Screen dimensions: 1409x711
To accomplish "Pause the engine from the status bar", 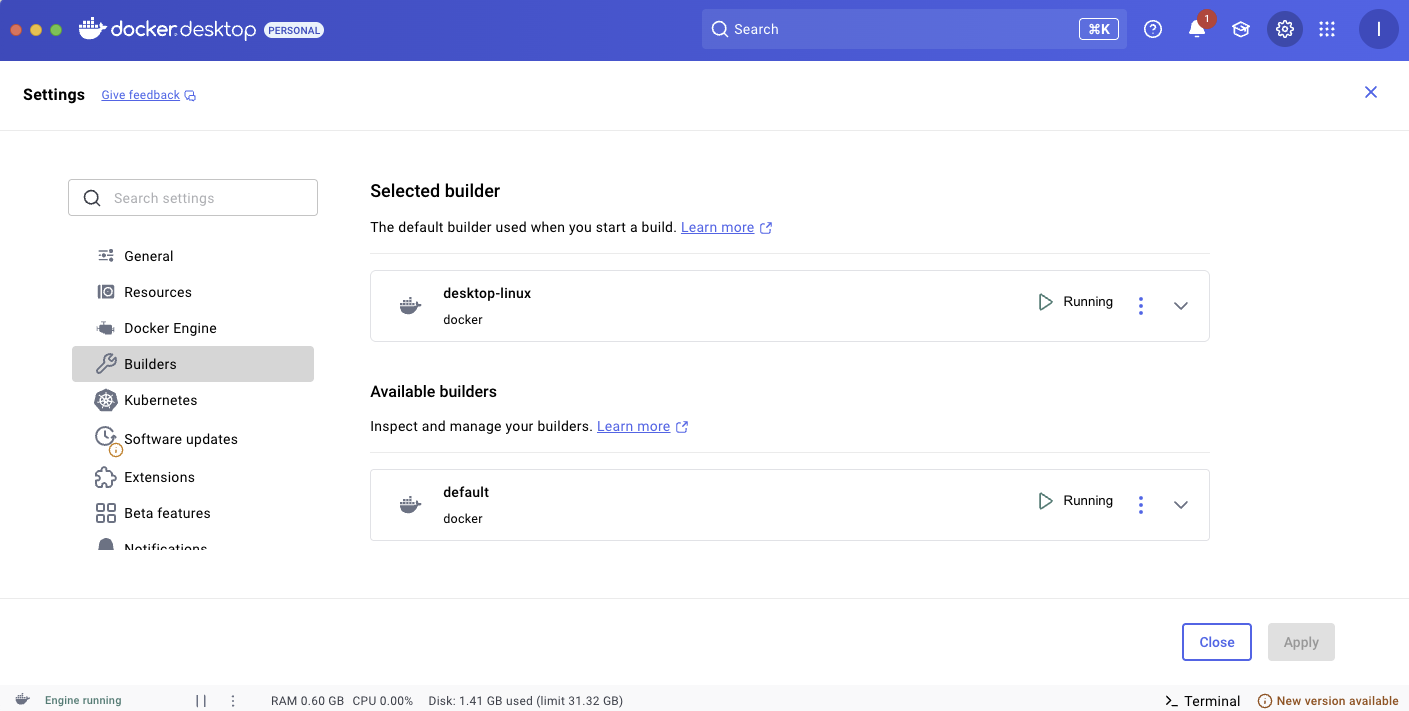I will point(201,701).
